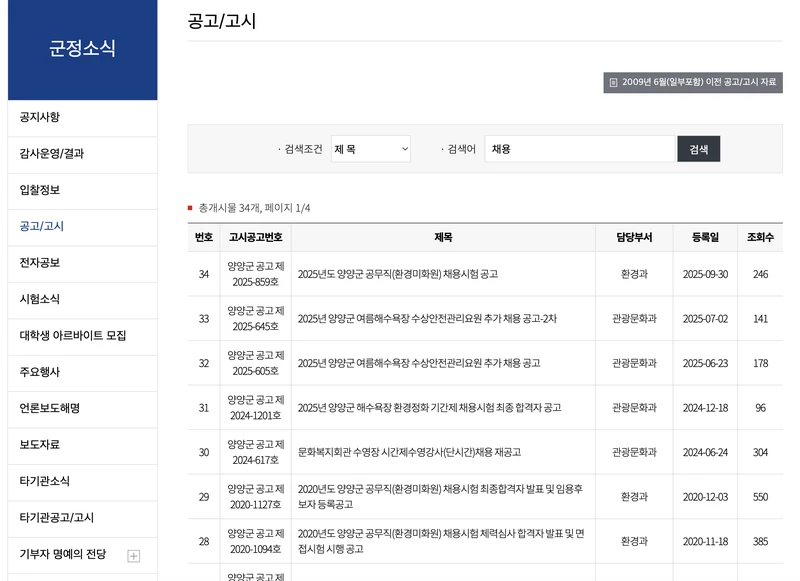
Task: Navigate to 입찰정보
Action: click(x=40, y=190)
